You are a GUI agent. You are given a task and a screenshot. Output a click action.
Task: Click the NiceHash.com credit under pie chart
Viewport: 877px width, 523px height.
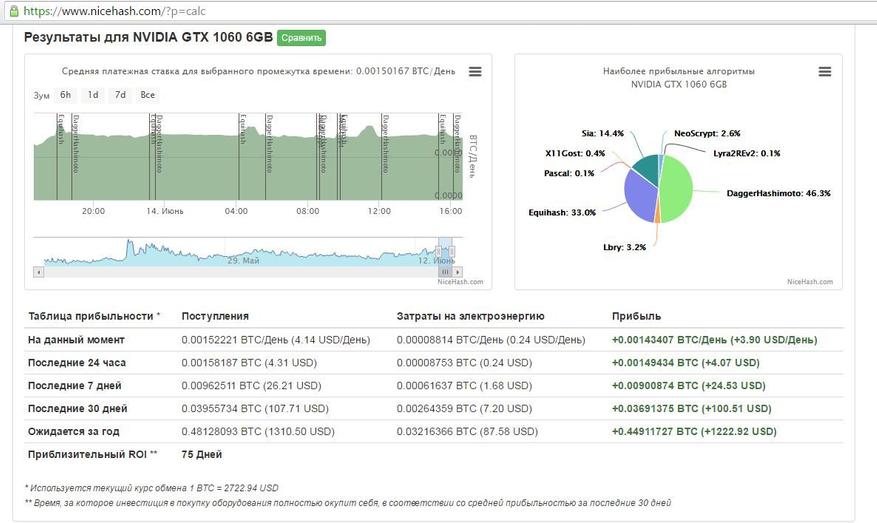[x=810, y=282]
